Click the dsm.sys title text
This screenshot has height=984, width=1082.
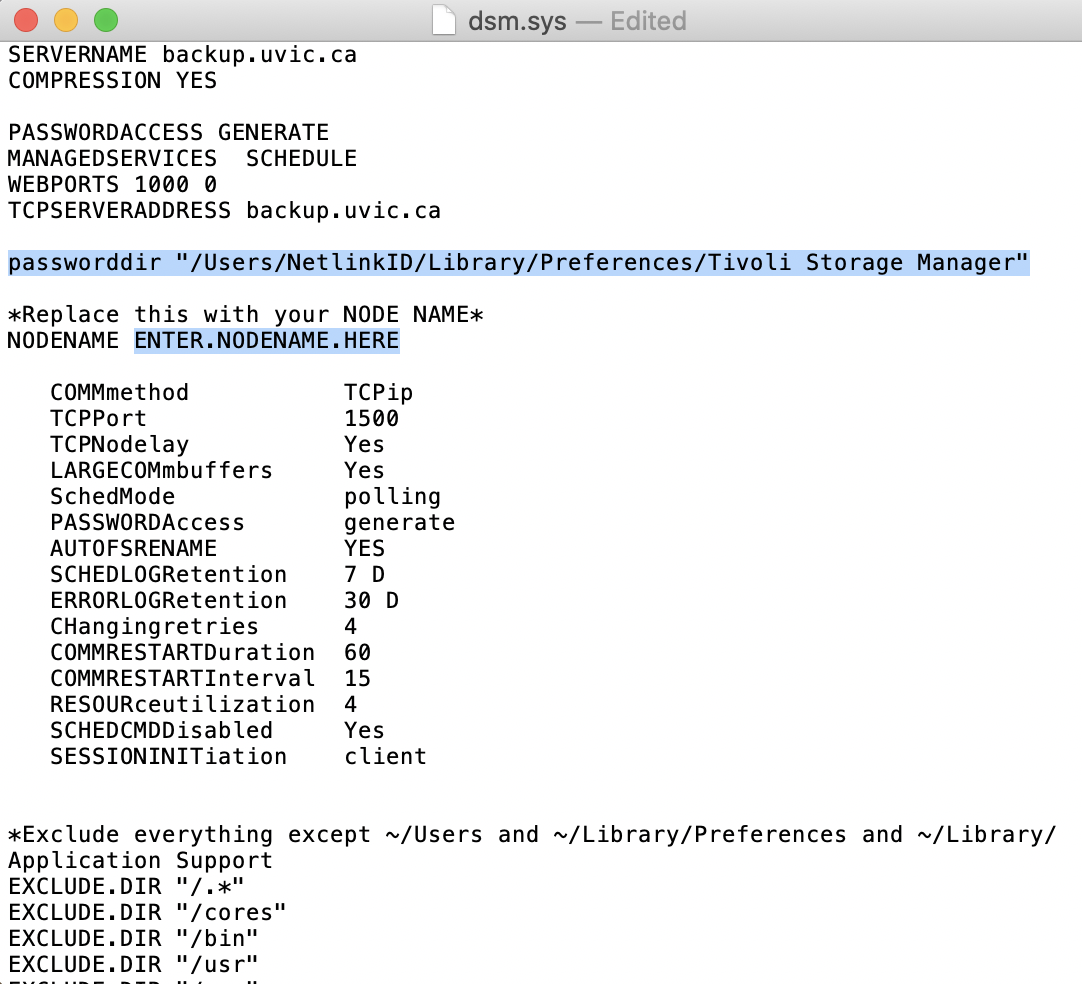point(517,21)
